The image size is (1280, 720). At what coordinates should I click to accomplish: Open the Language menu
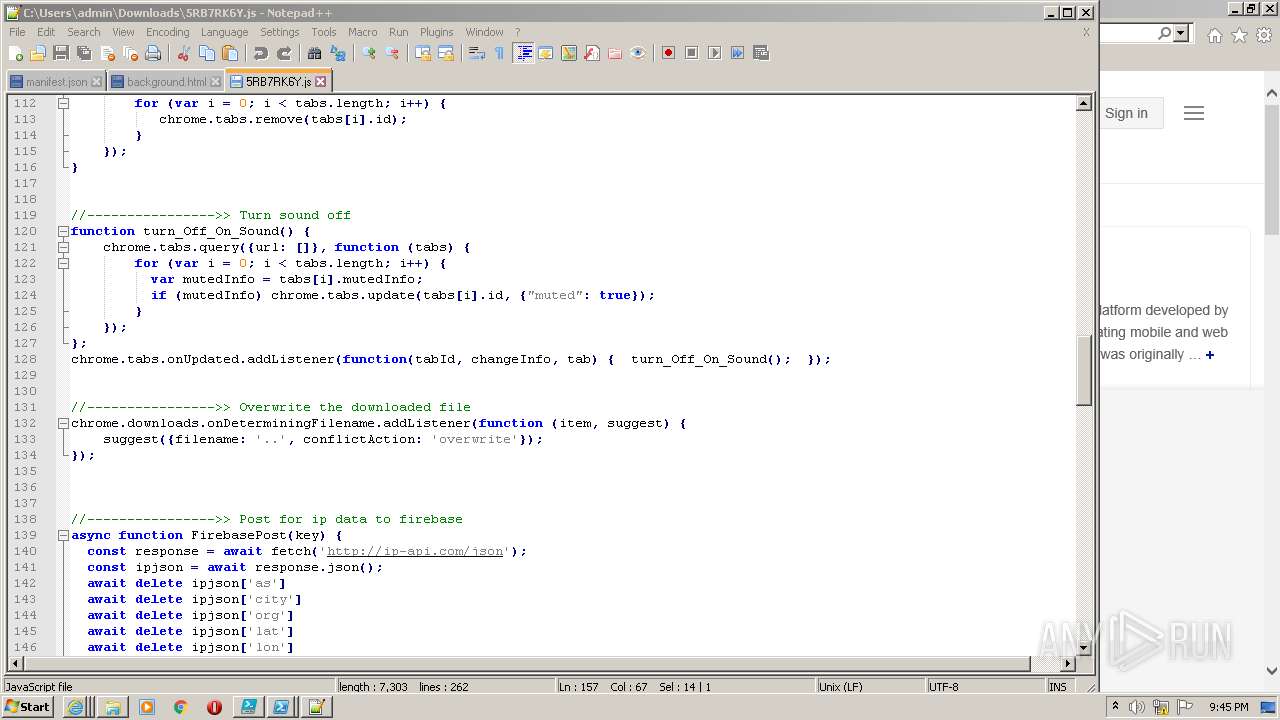[224, 32]
